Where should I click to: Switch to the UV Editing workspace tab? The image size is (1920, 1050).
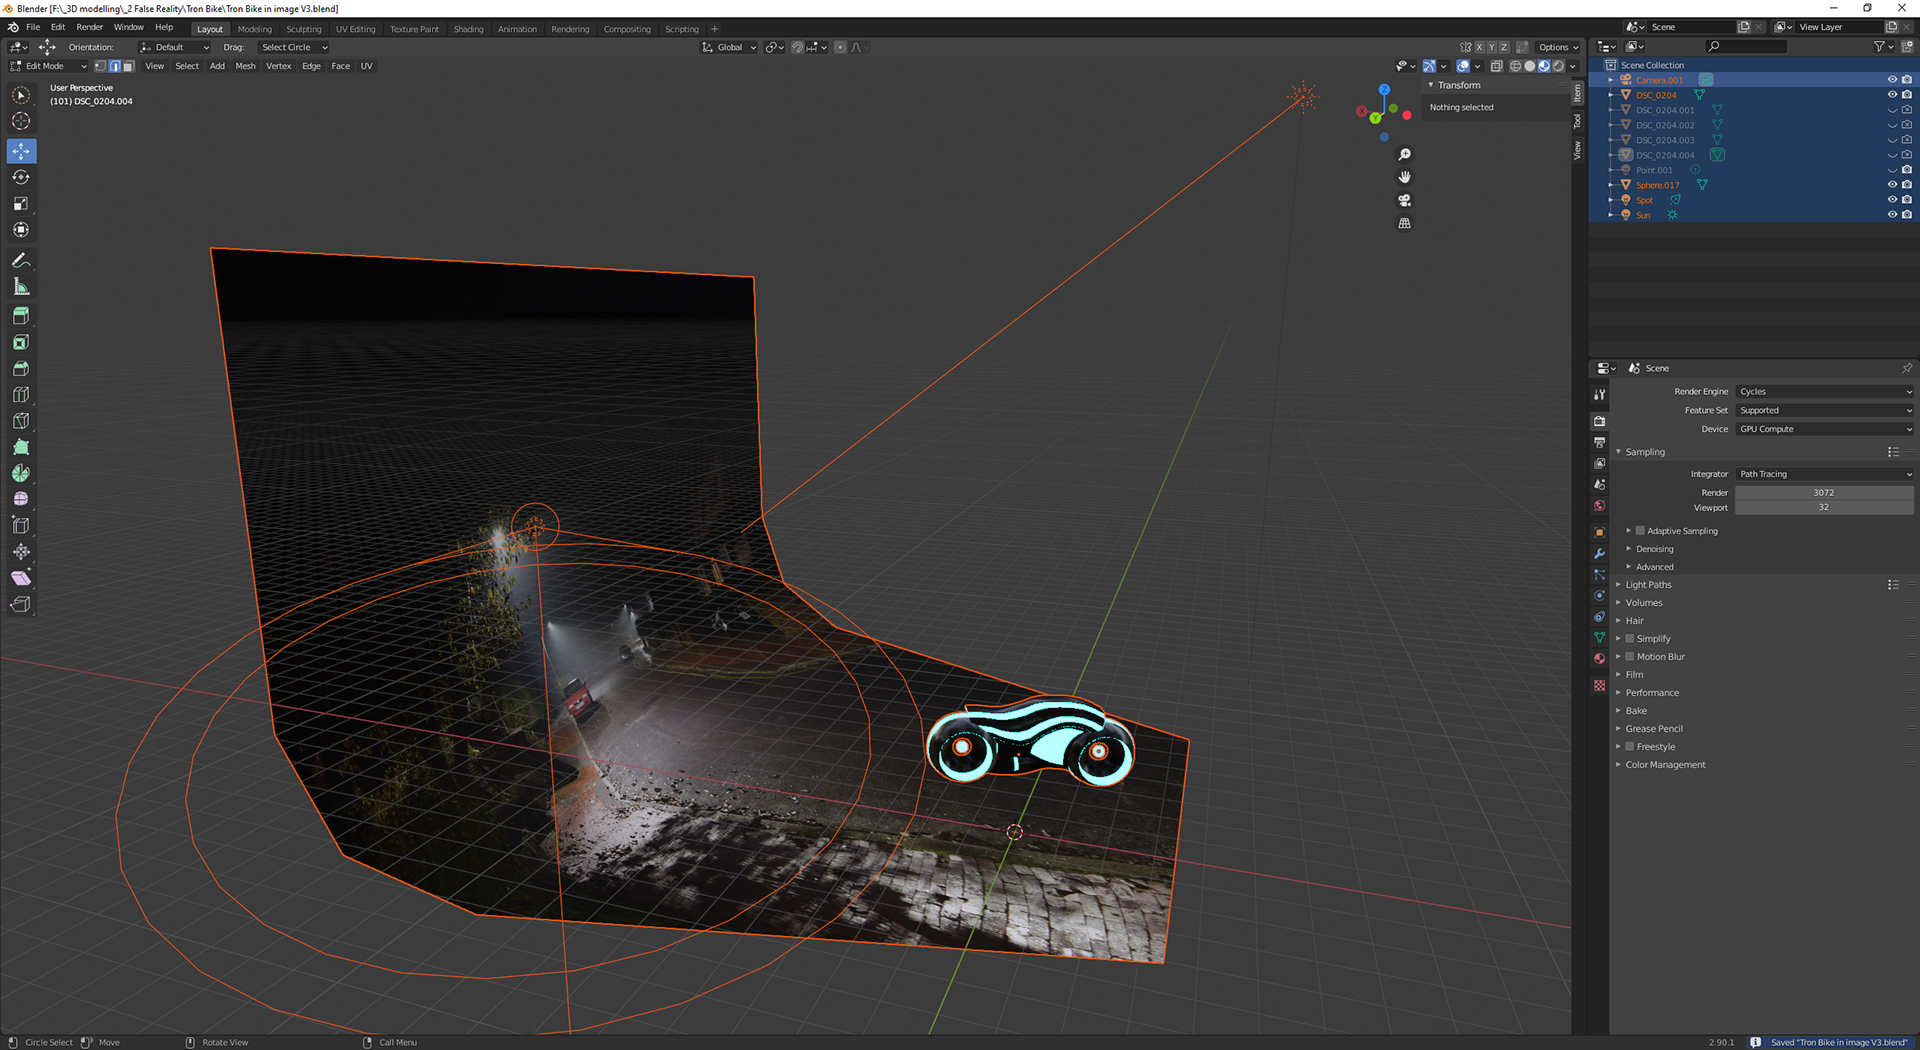pos(355,29)
